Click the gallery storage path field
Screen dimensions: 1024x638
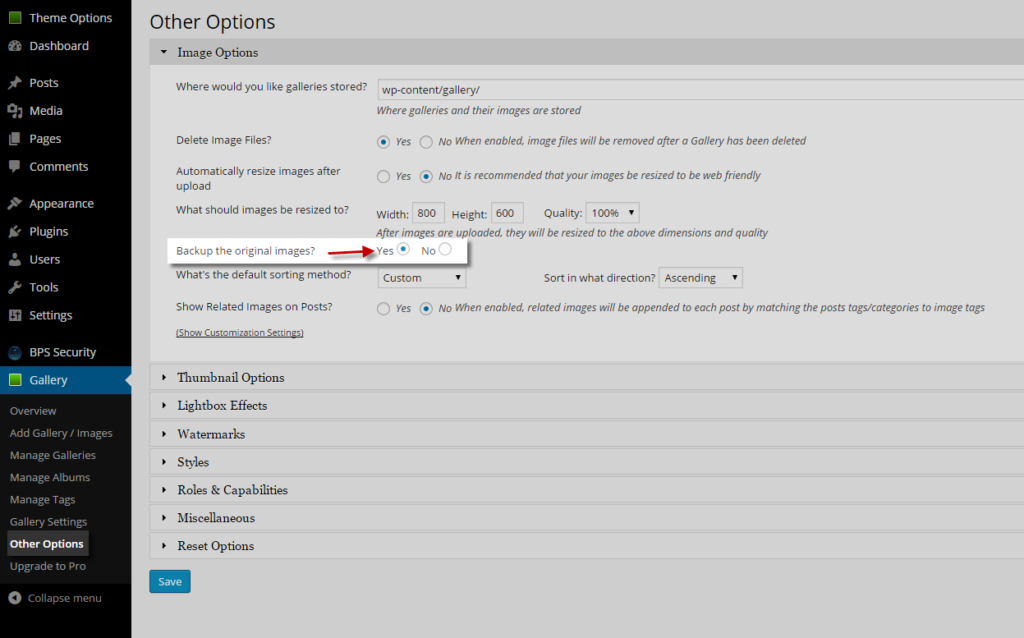(700, 90)
